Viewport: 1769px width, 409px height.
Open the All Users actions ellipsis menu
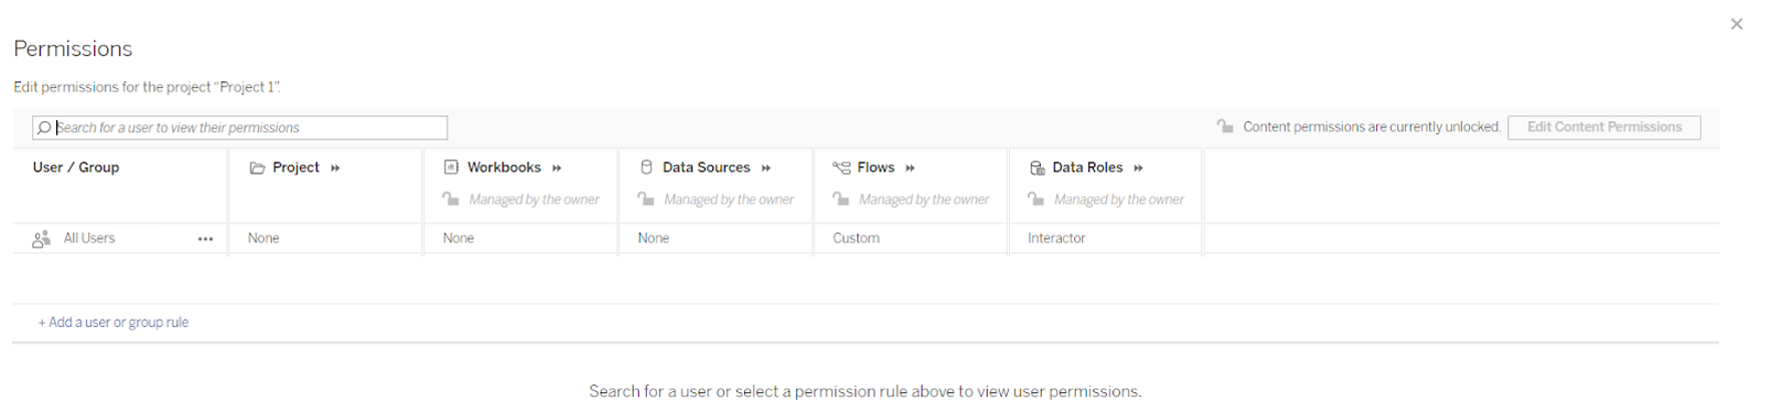pyautogui.click(x=205, y=239)
